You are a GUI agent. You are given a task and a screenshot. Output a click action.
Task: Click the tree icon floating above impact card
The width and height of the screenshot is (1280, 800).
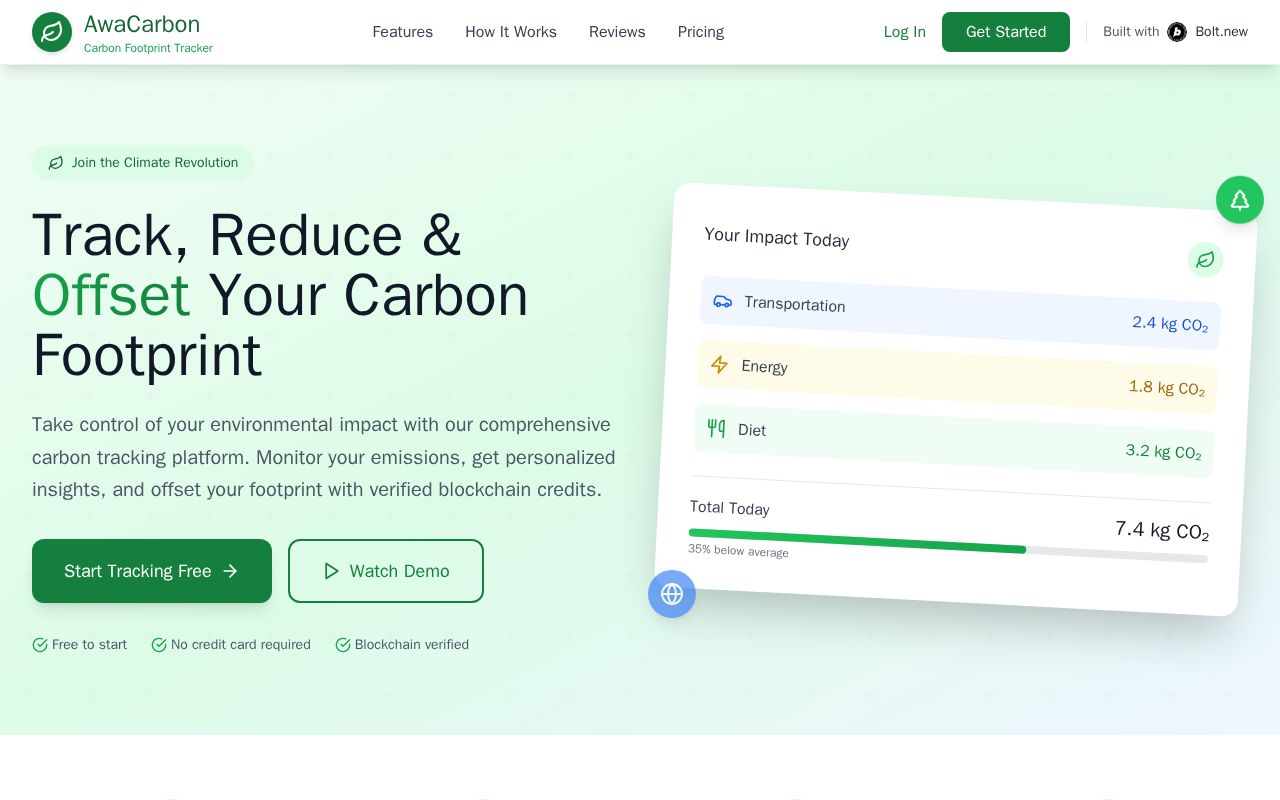pyautogui.click(x=1240, y=200)
